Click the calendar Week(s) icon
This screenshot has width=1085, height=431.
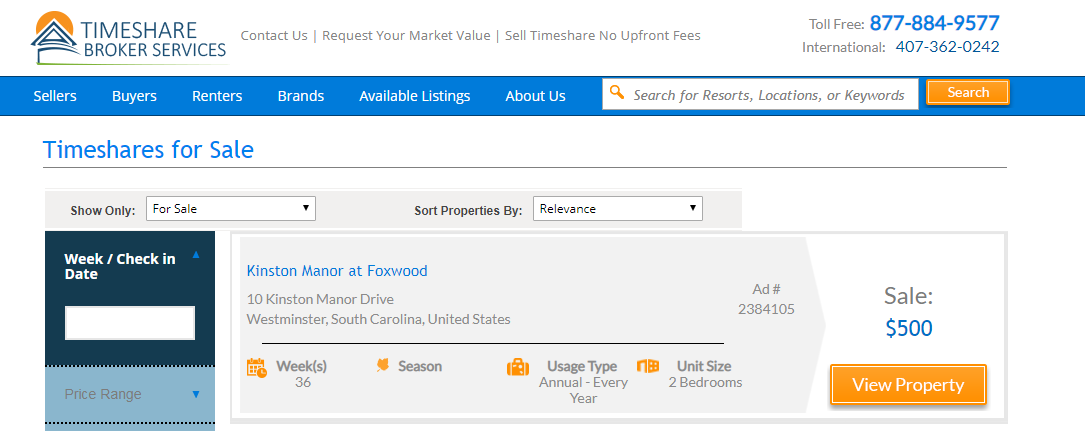click(257, 367)
